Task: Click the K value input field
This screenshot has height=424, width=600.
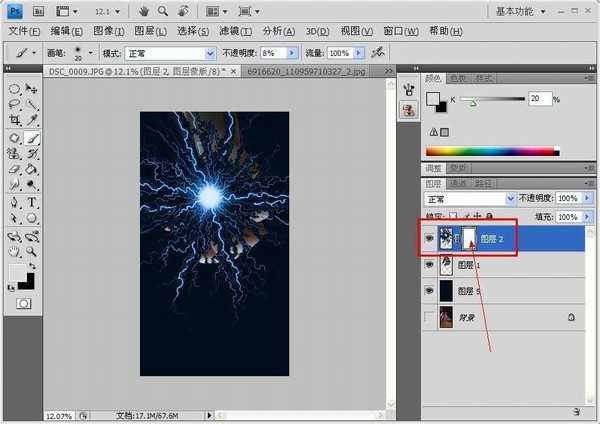Action: tap(539, 99)
